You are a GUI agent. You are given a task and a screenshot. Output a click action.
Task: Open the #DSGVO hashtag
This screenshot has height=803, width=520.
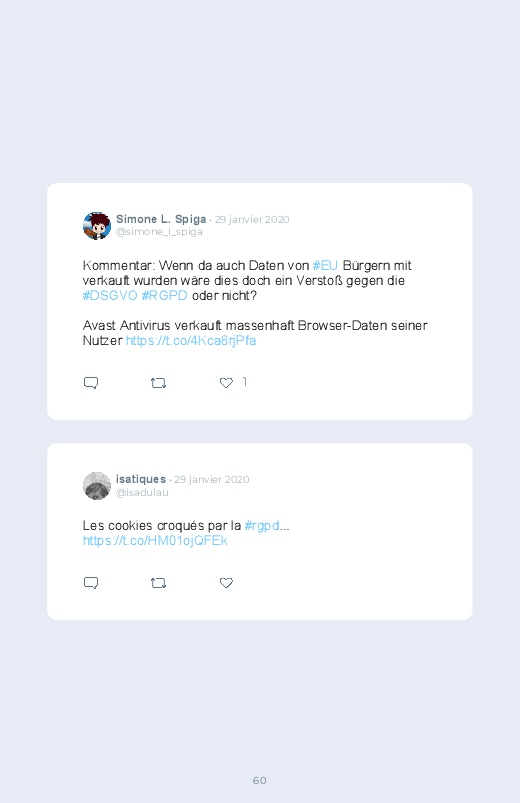110,295
